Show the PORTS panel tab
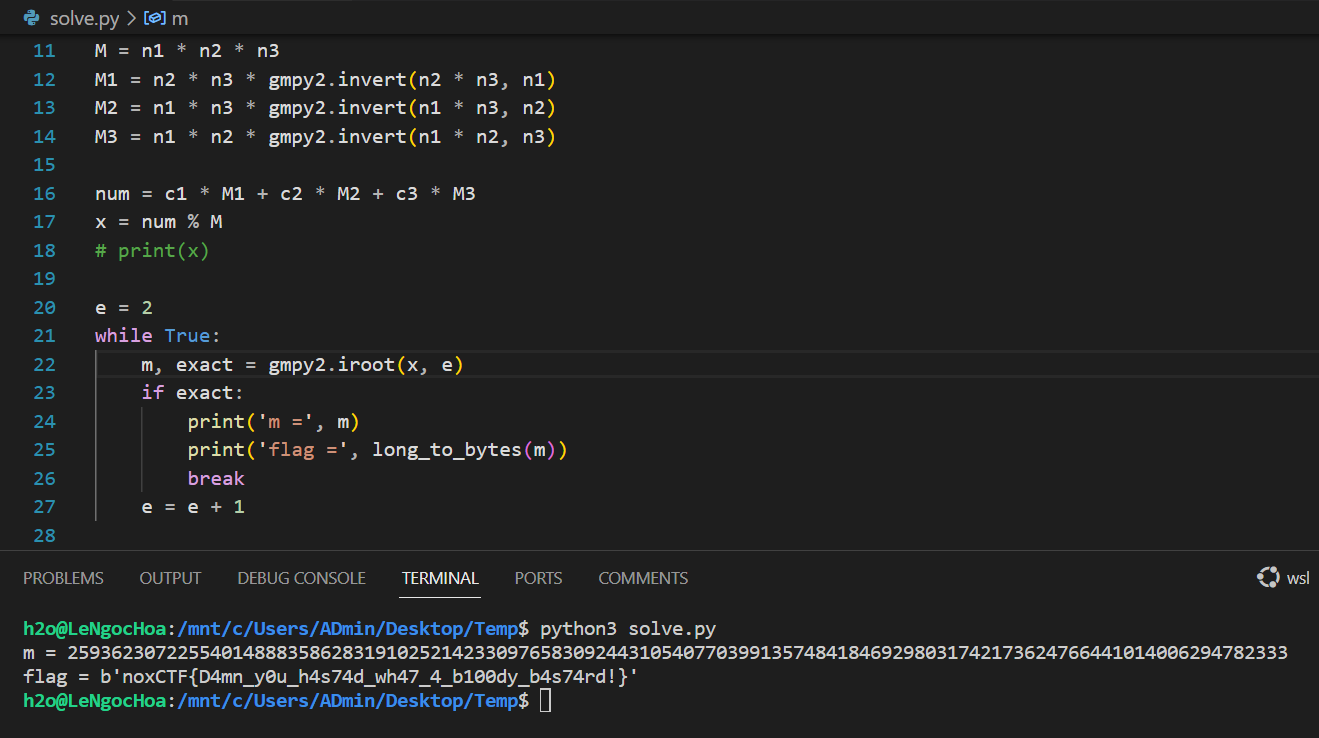The width and height of the screenshot is (1319, 738). click(538, 578)
